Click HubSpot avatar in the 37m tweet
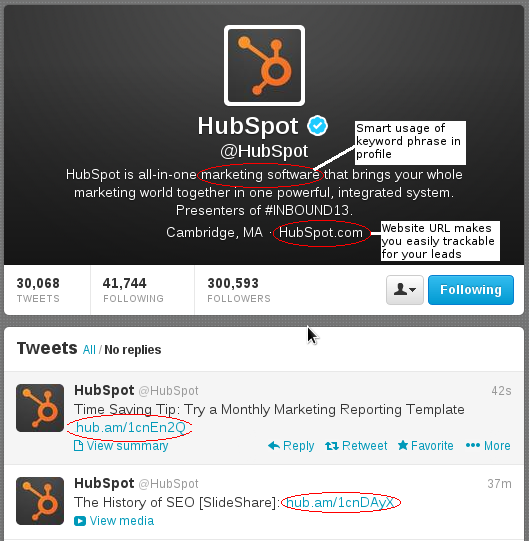Viewport: 529px width, 541px height. point(40,501)
